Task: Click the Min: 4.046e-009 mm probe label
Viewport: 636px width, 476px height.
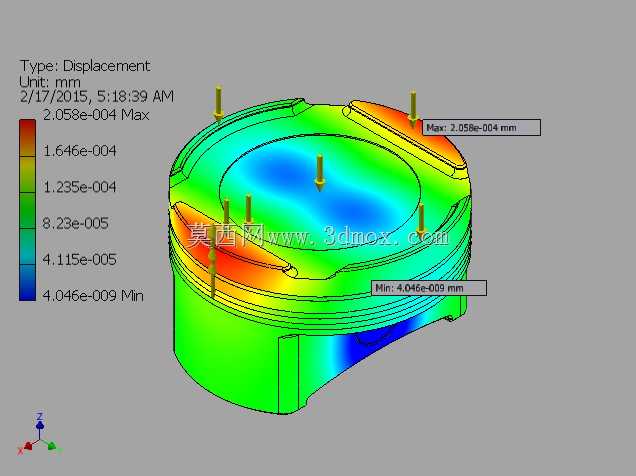Action: pos(429,288)
